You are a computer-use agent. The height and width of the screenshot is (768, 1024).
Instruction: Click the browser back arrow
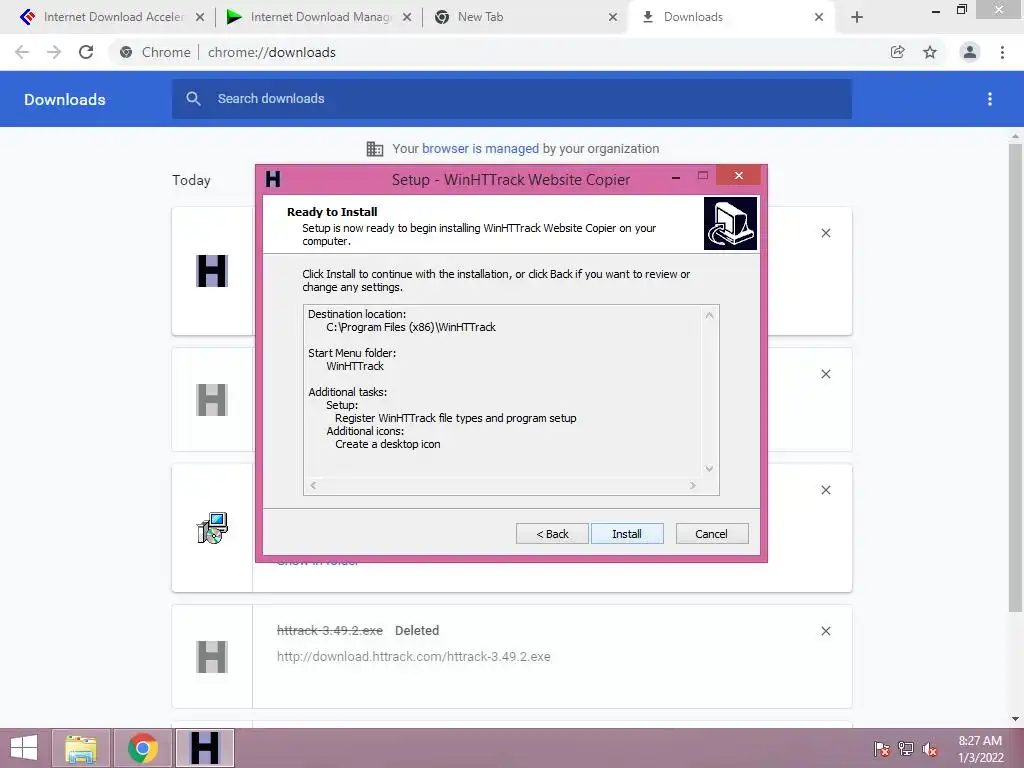(x=22, y=52)
